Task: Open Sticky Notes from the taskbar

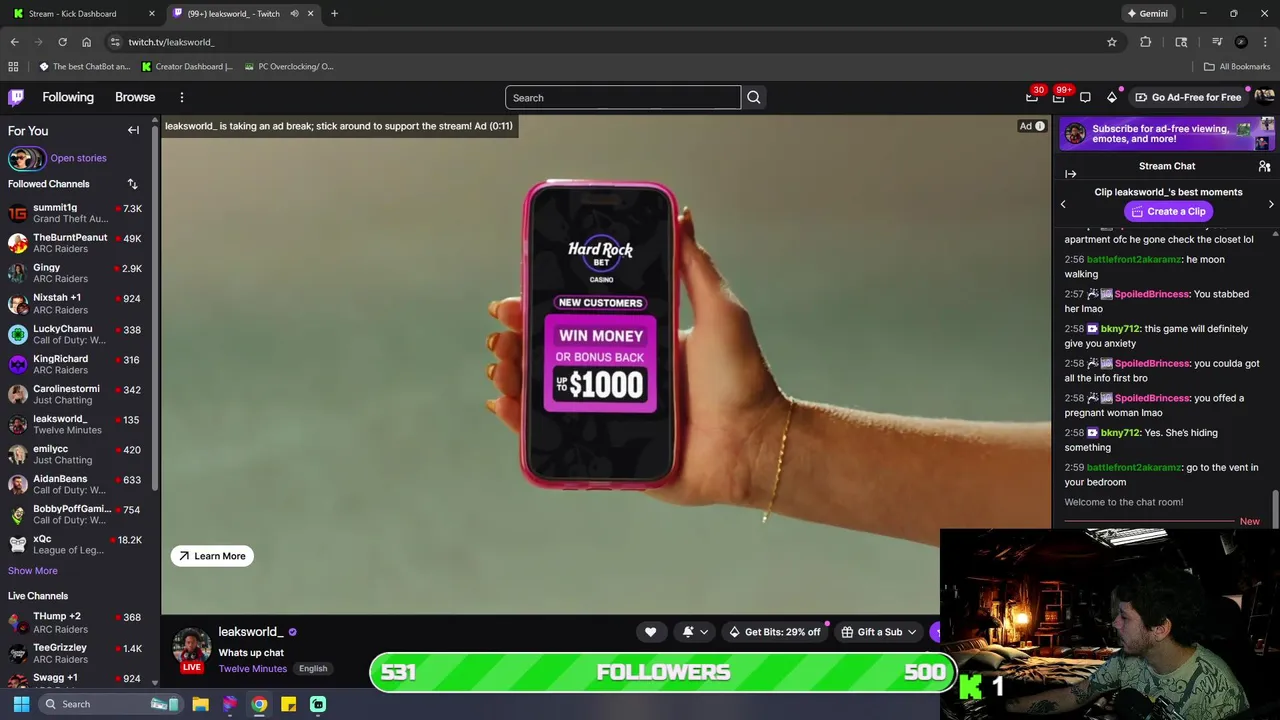Action: (x=288, y=704)
